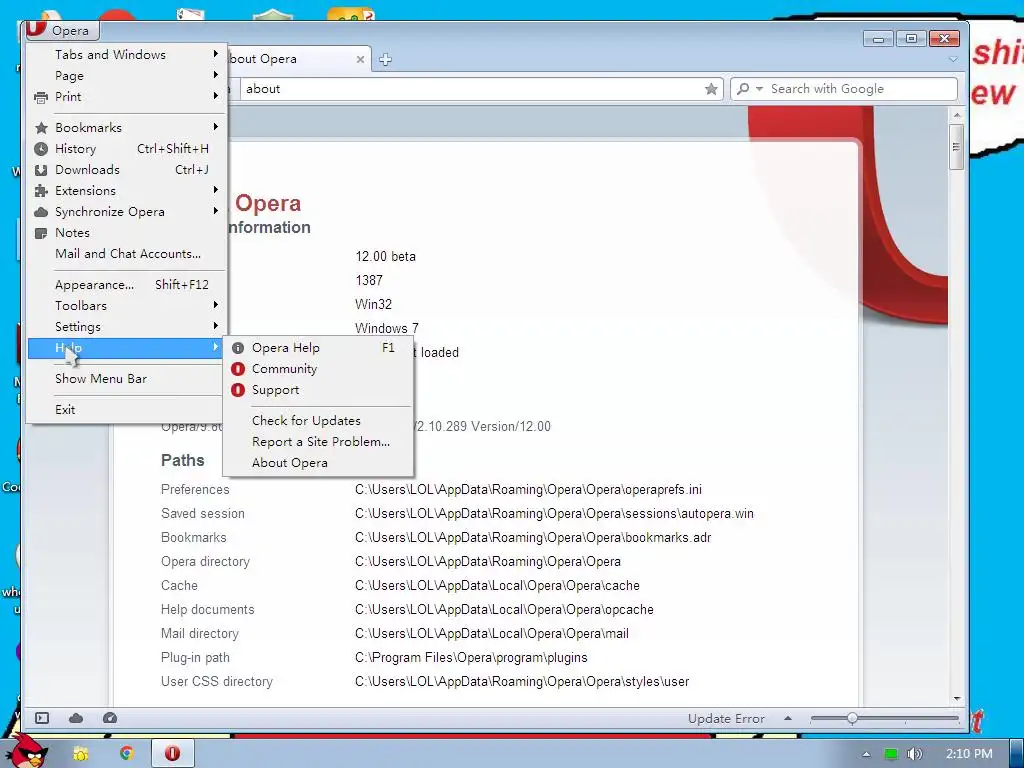Viewport: 1024px width, 768px height.
Task: Open Tabs and Windows submenu
Action: tap(127, 54)
